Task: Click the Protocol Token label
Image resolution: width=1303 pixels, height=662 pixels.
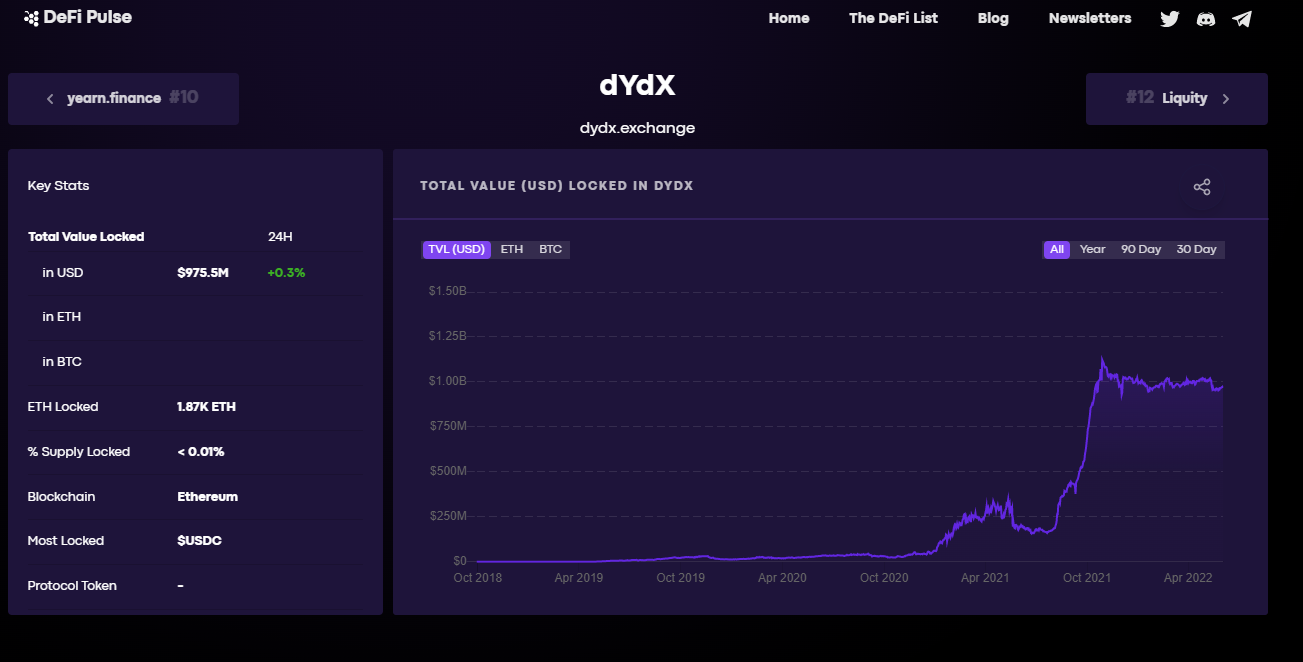Action: pos(72,586)
